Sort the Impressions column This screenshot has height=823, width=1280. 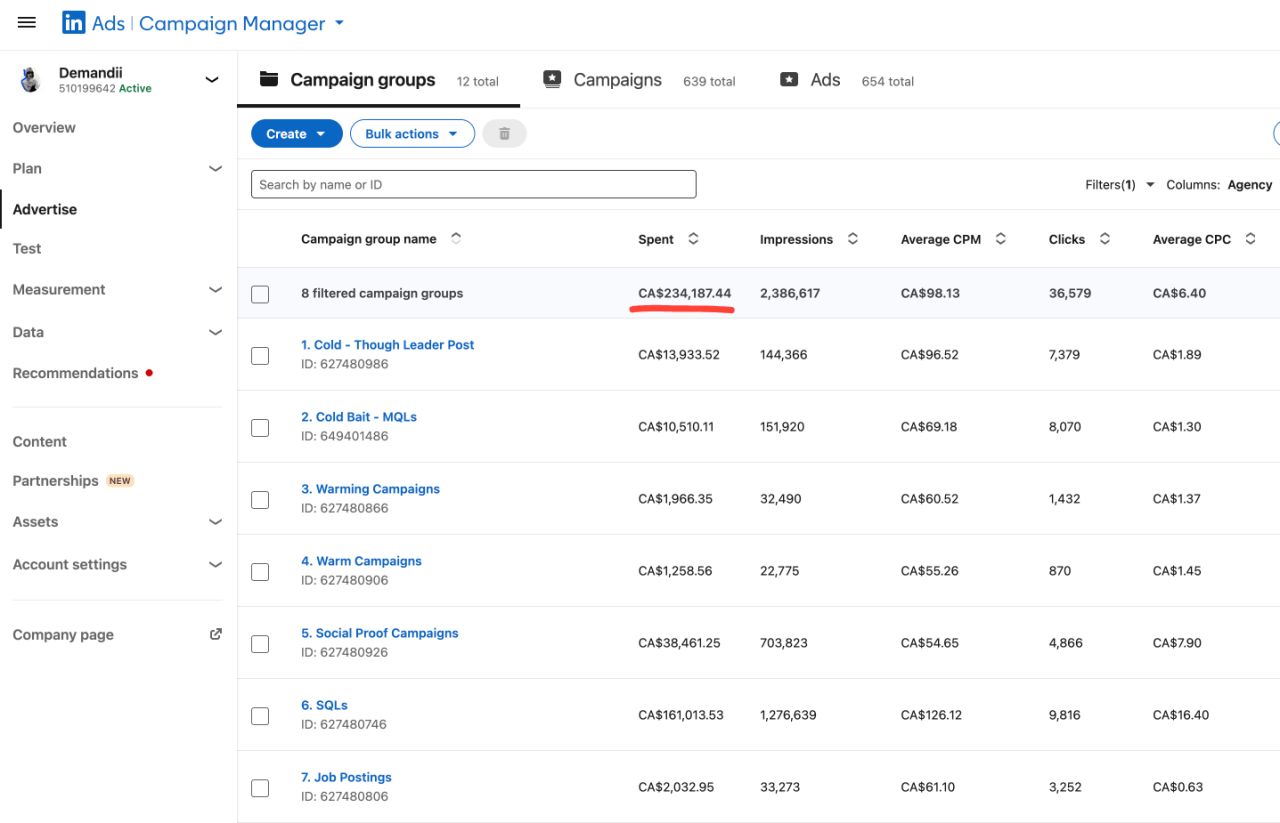(x=852, y=238)
